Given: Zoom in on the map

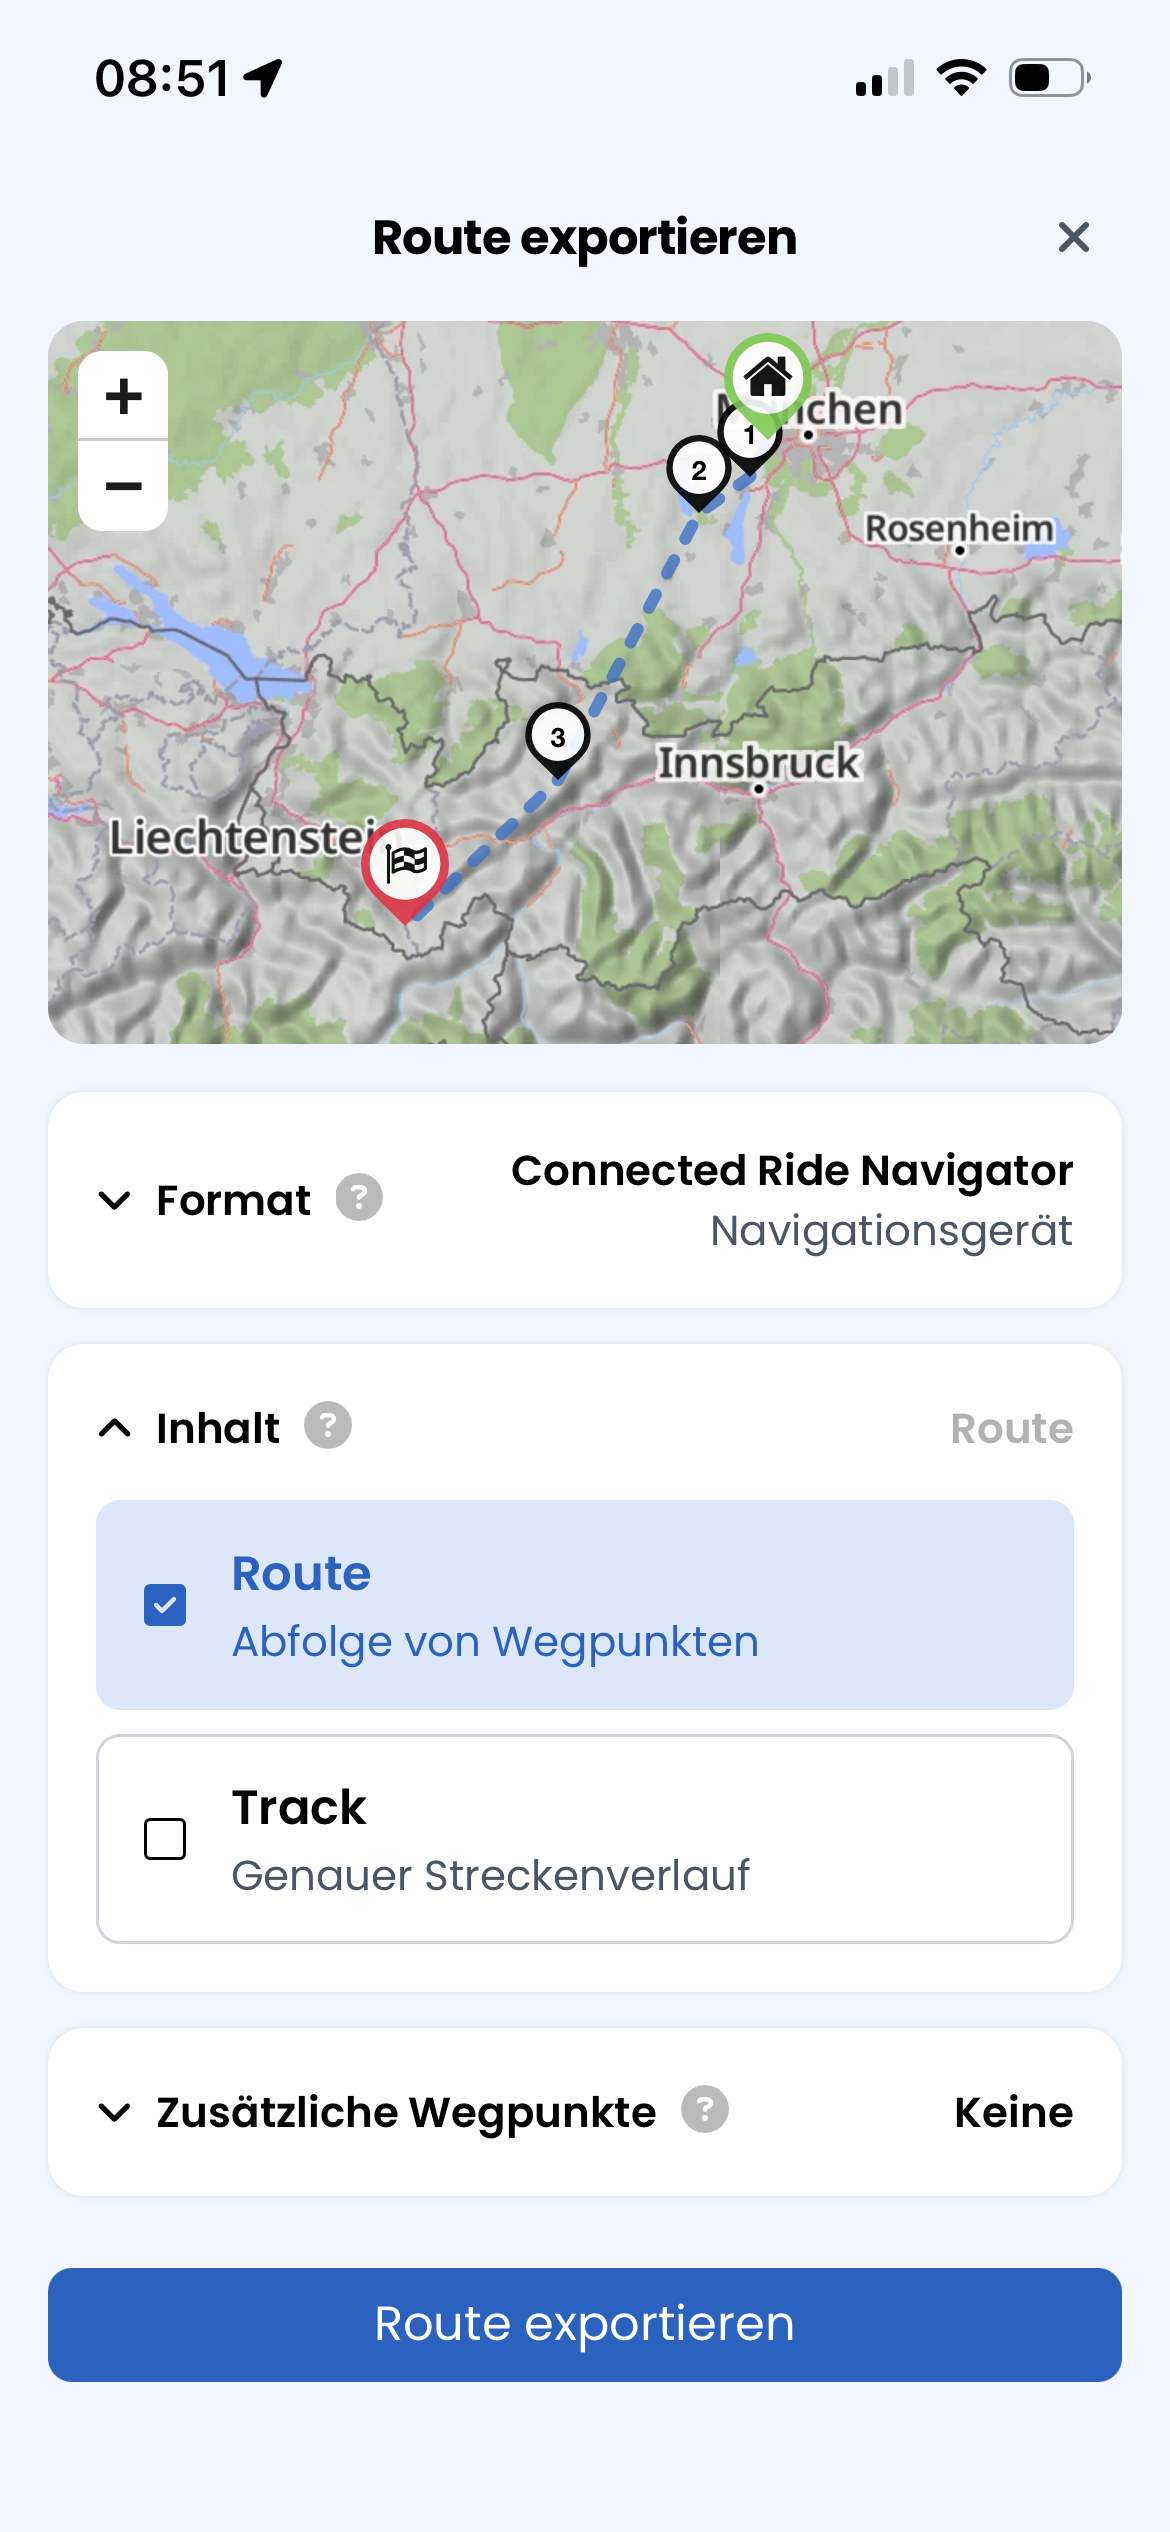Looking at the screenshot, I should click(123, 396).
